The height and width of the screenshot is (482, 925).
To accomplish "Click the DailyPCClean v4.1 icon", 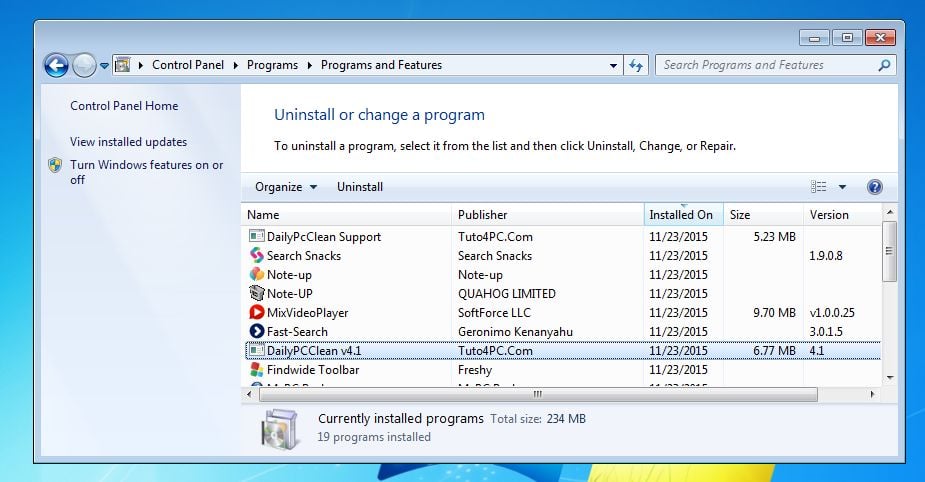I will click(x=256, y=350).
